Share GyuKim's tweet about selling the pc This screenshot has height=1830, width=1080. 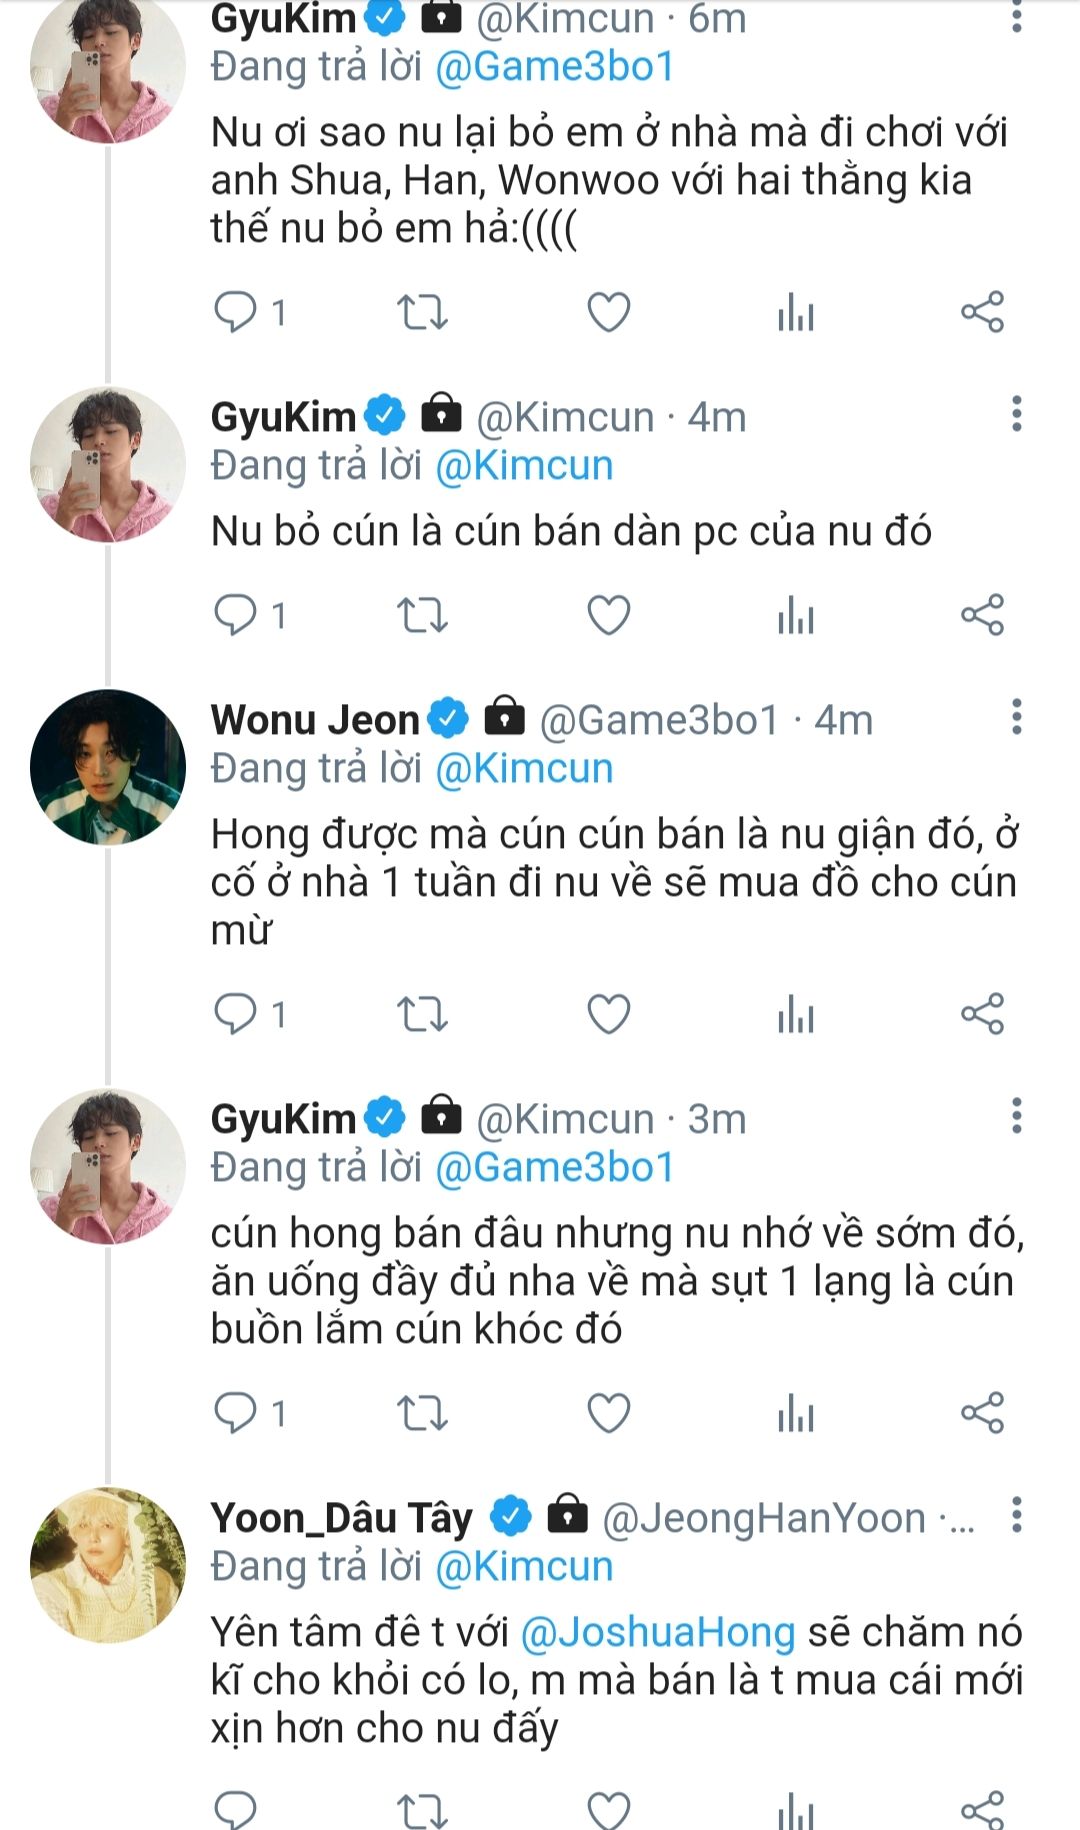point(982,615)
